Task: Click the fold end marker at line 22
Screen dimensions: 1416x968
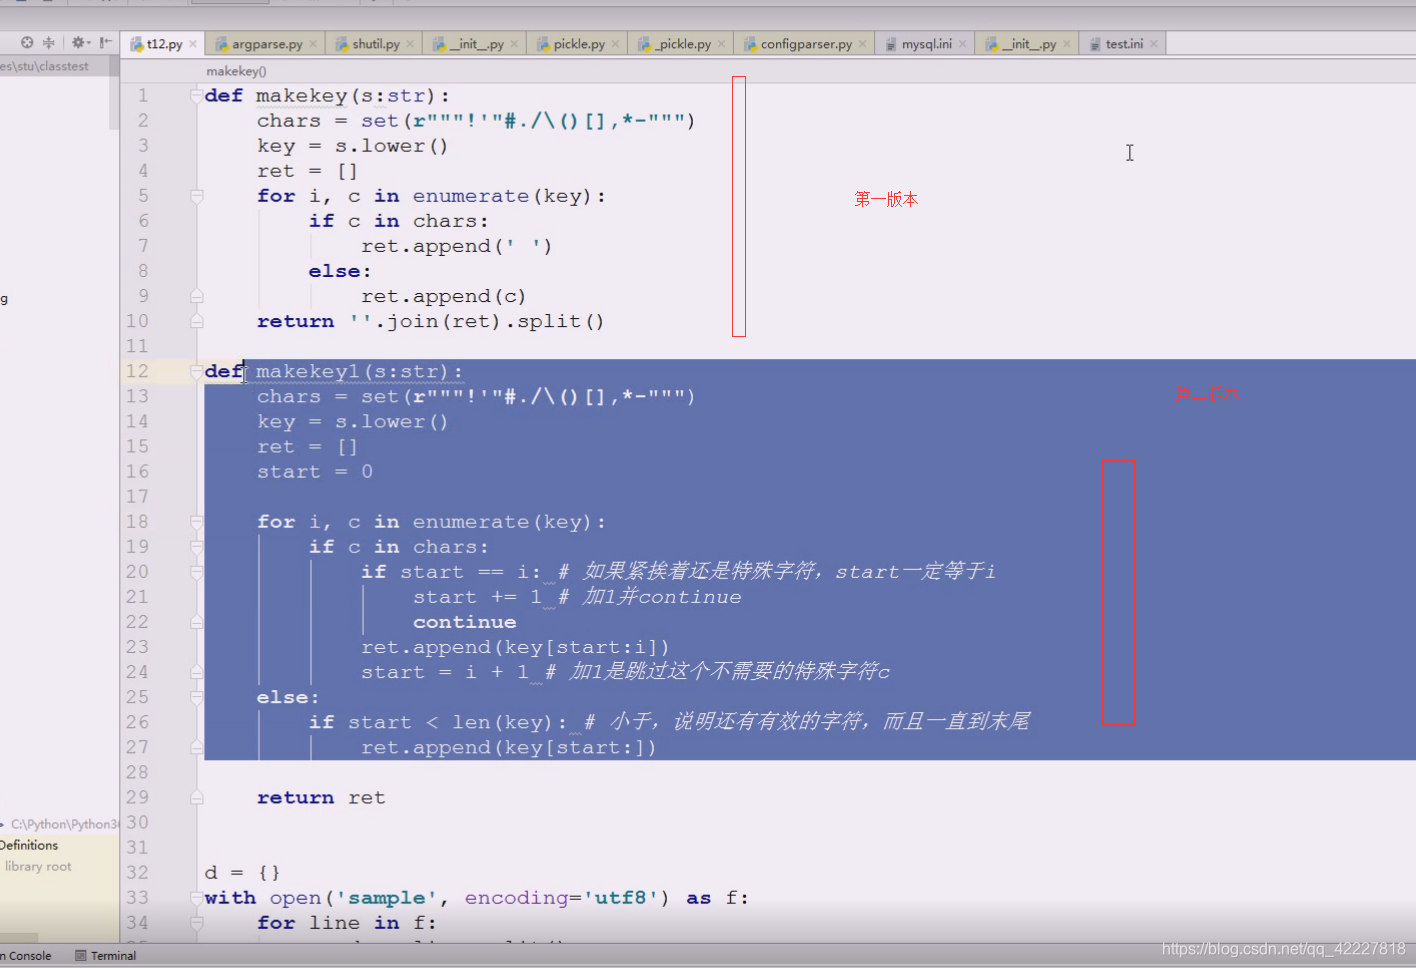Action: pyautogui.click(x=197, y=622)
